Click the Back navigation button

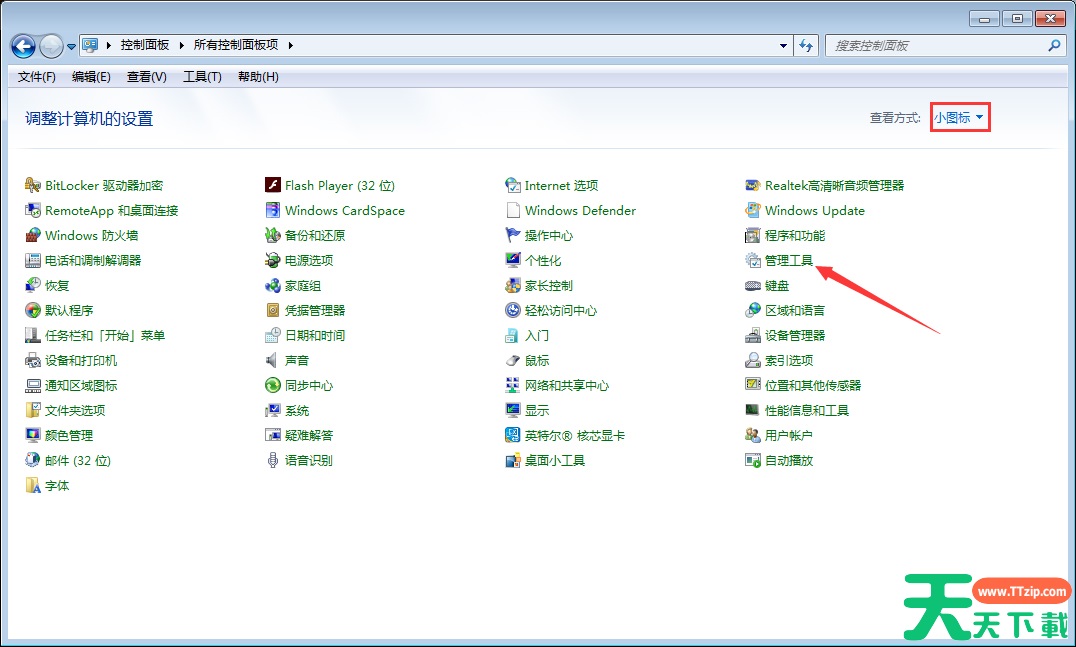[x=23, y=46]
